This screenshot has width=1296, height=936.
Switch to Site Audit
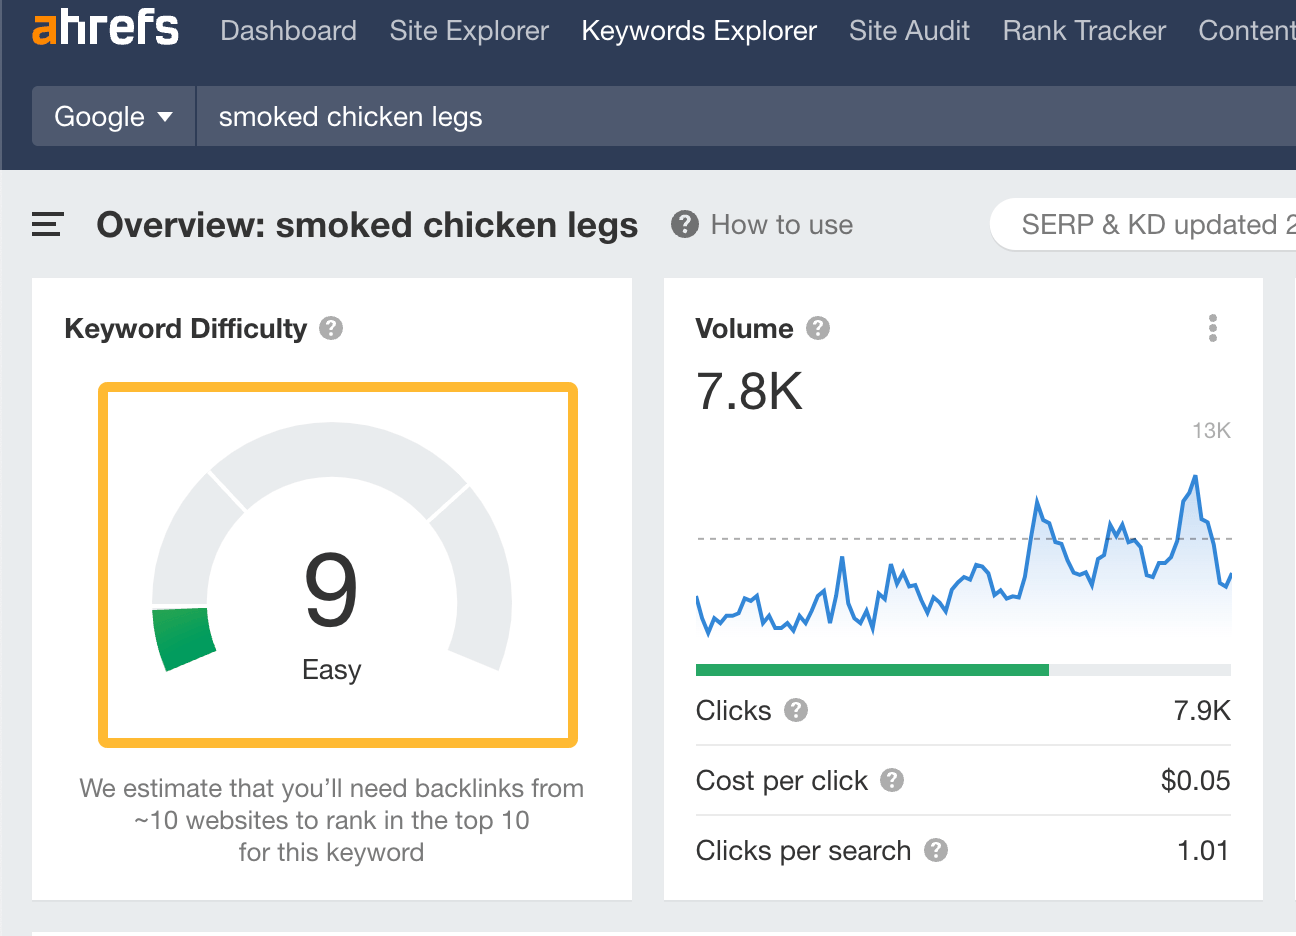[x=909, y=30]
